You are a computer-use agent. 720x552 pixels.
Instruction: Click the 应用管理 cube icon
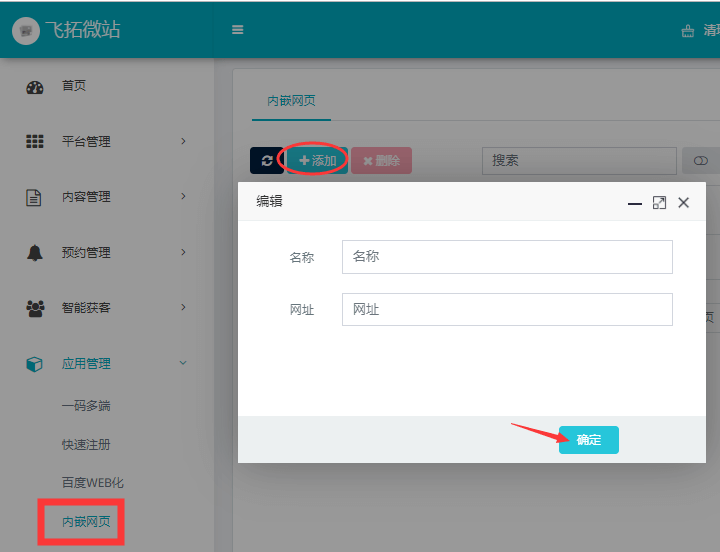(34, 364)
